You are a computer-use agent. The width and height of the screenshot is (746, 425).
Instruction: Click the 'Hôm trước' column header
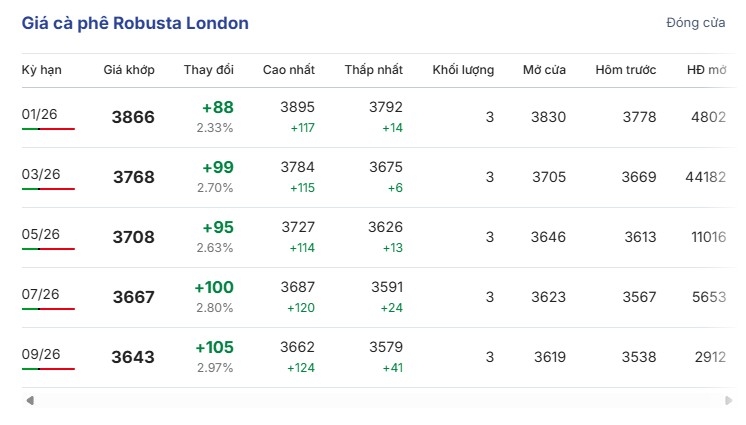tap(626, 69)
